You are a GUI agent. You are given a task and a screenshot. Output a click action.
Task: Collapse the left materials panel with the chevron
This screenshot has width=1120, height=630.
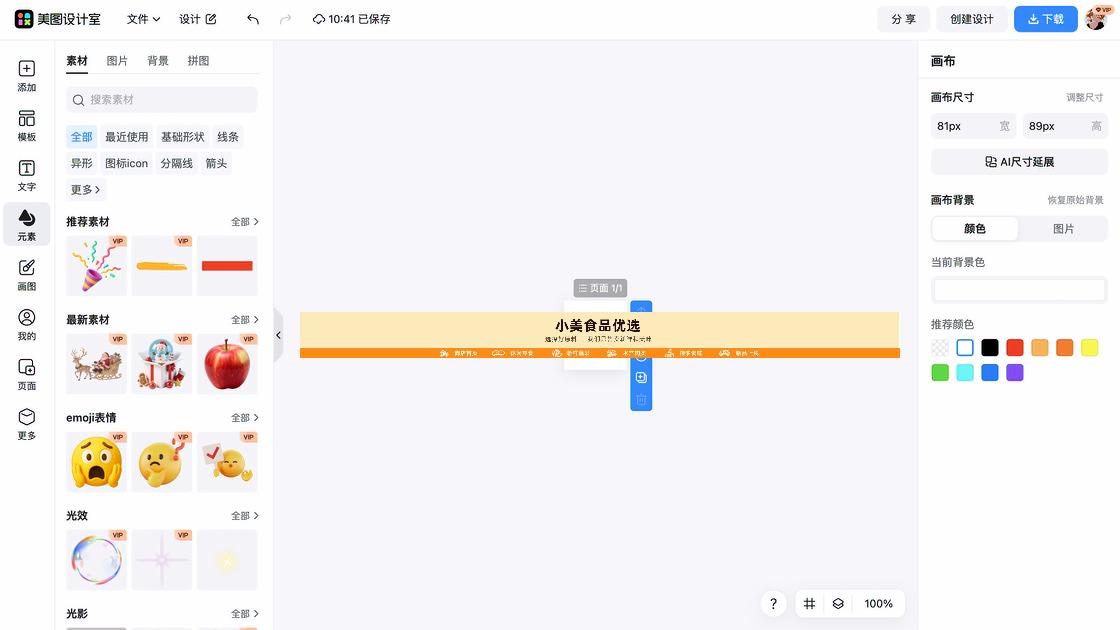coord(279,335)
